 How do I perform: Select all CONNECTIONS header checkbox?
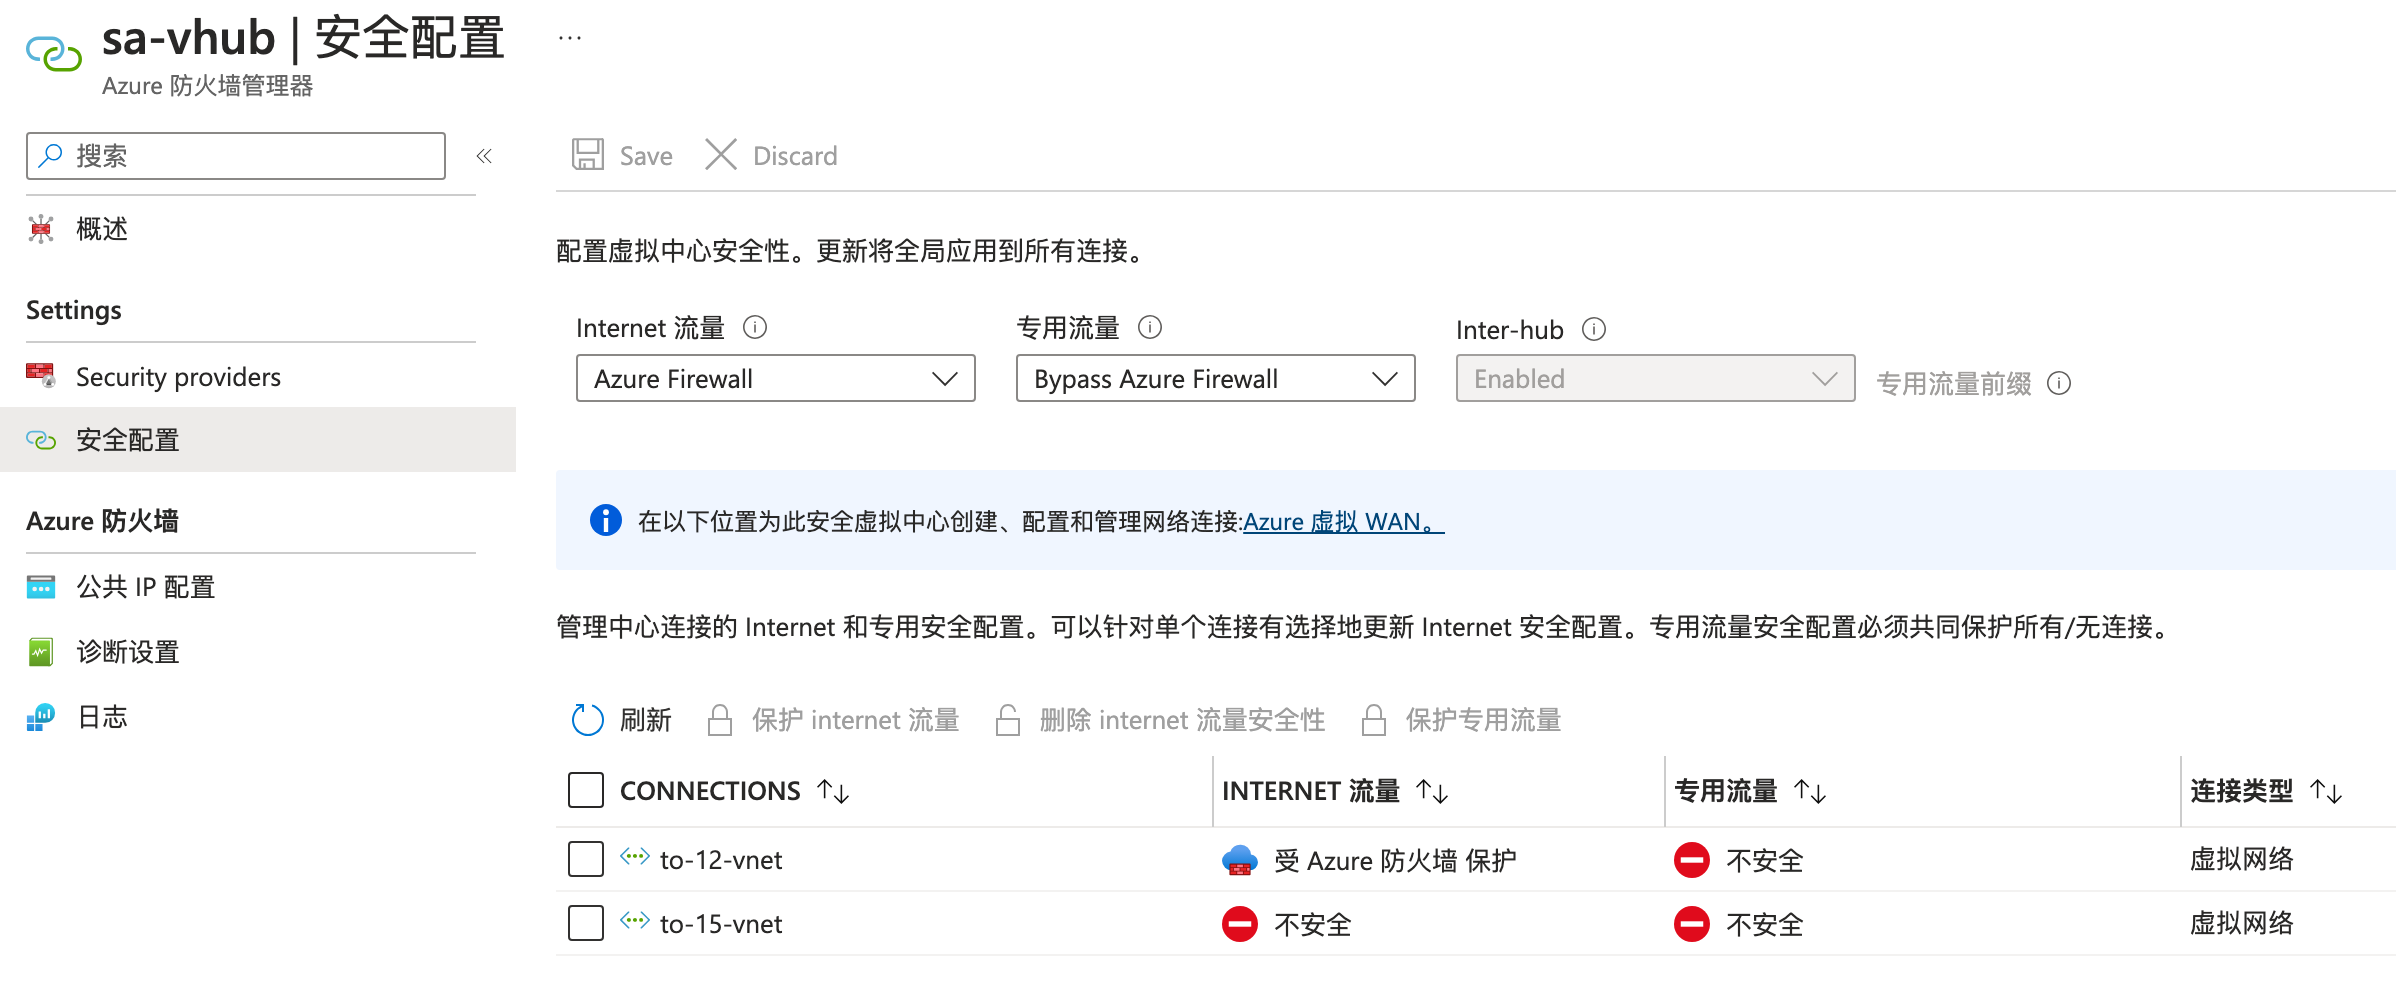[586, 790]
